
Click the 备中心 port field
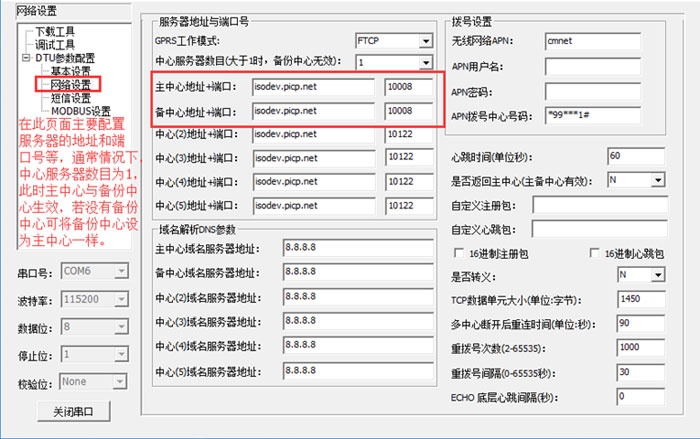click(x=411, y=111)
